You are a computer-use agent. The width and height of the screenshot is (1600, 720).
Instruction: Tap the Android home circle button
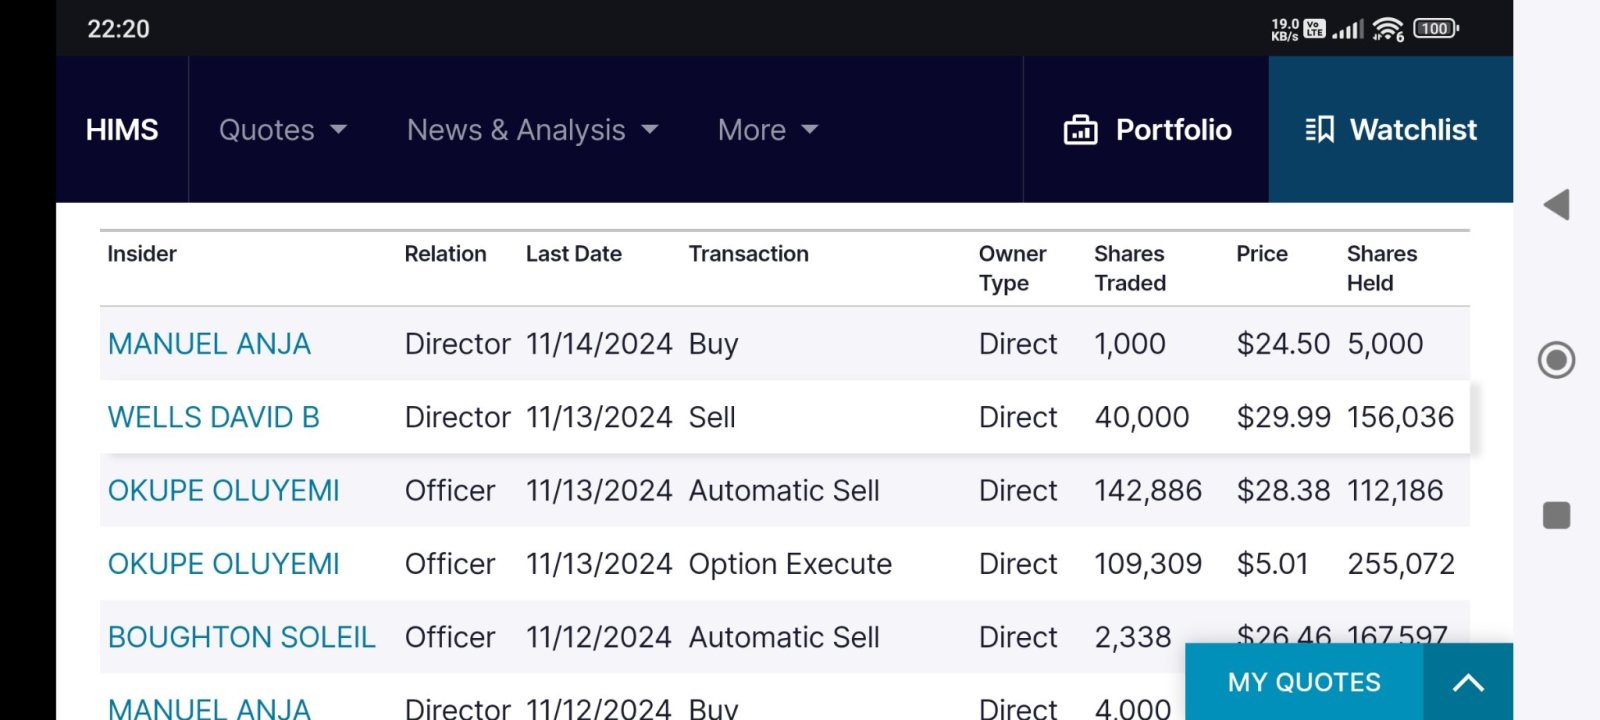click(1556, 360)
